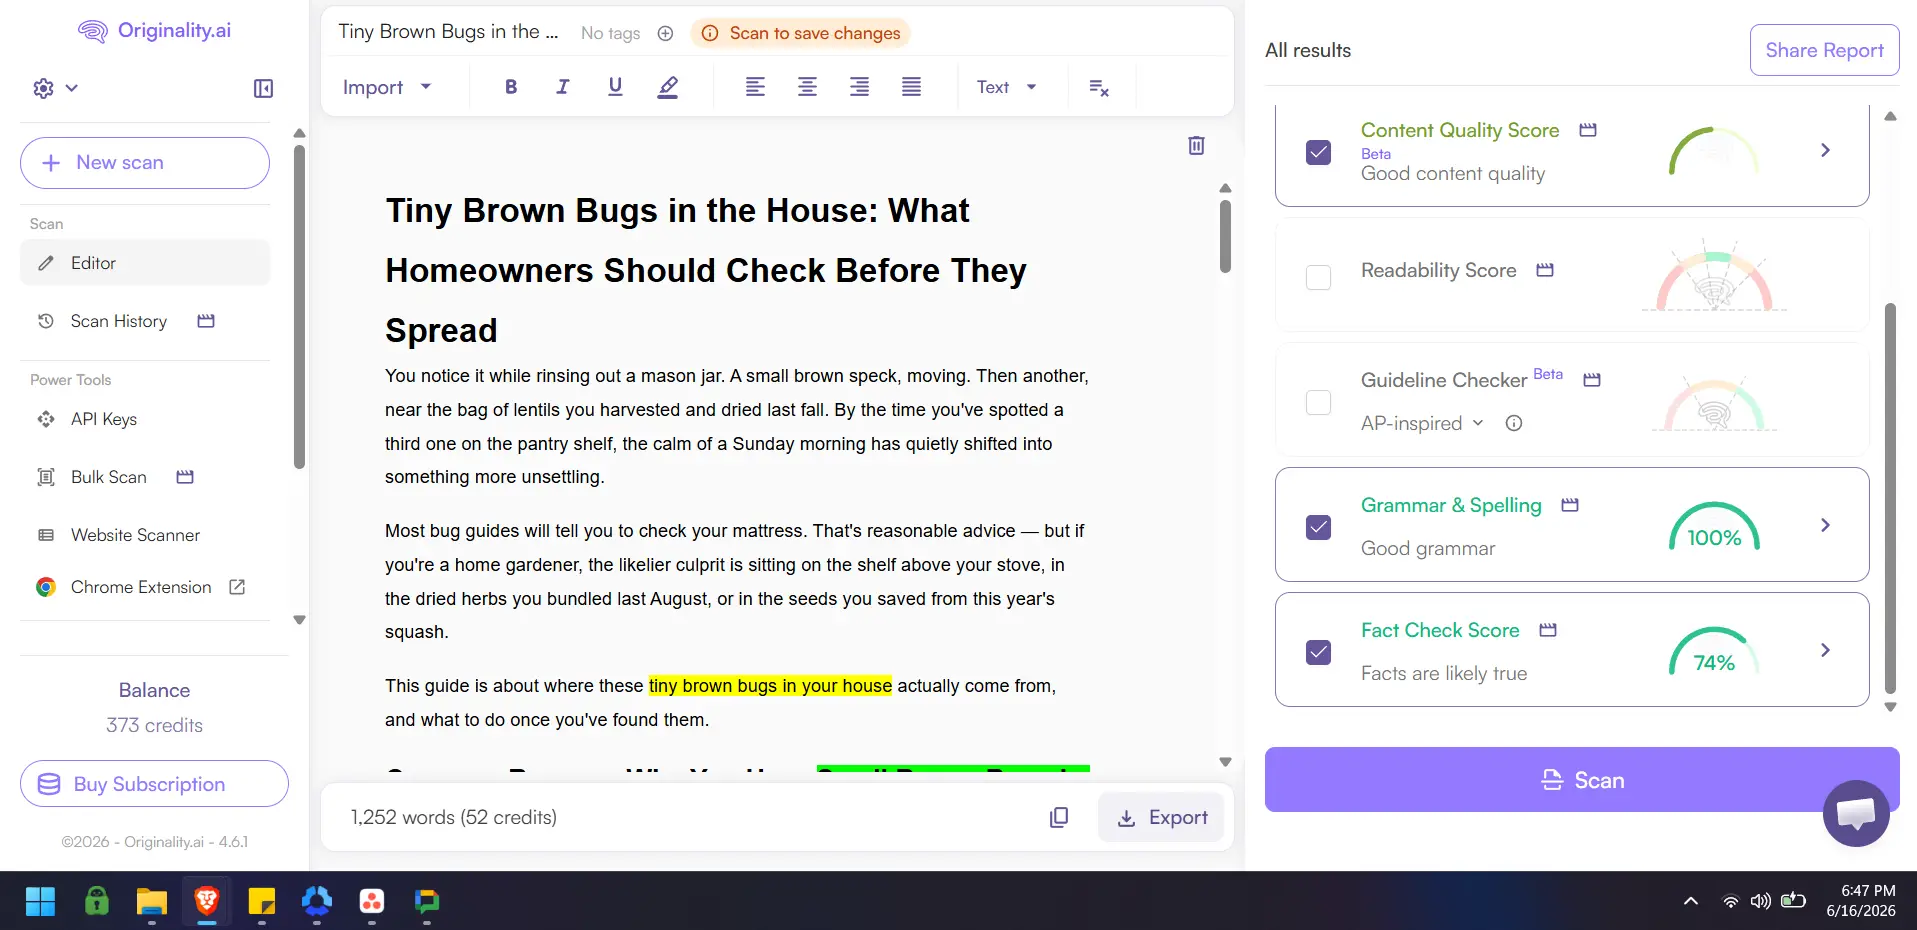The image size is (1917, 930).
Task: Center align the text
Action: pos(807,87)
